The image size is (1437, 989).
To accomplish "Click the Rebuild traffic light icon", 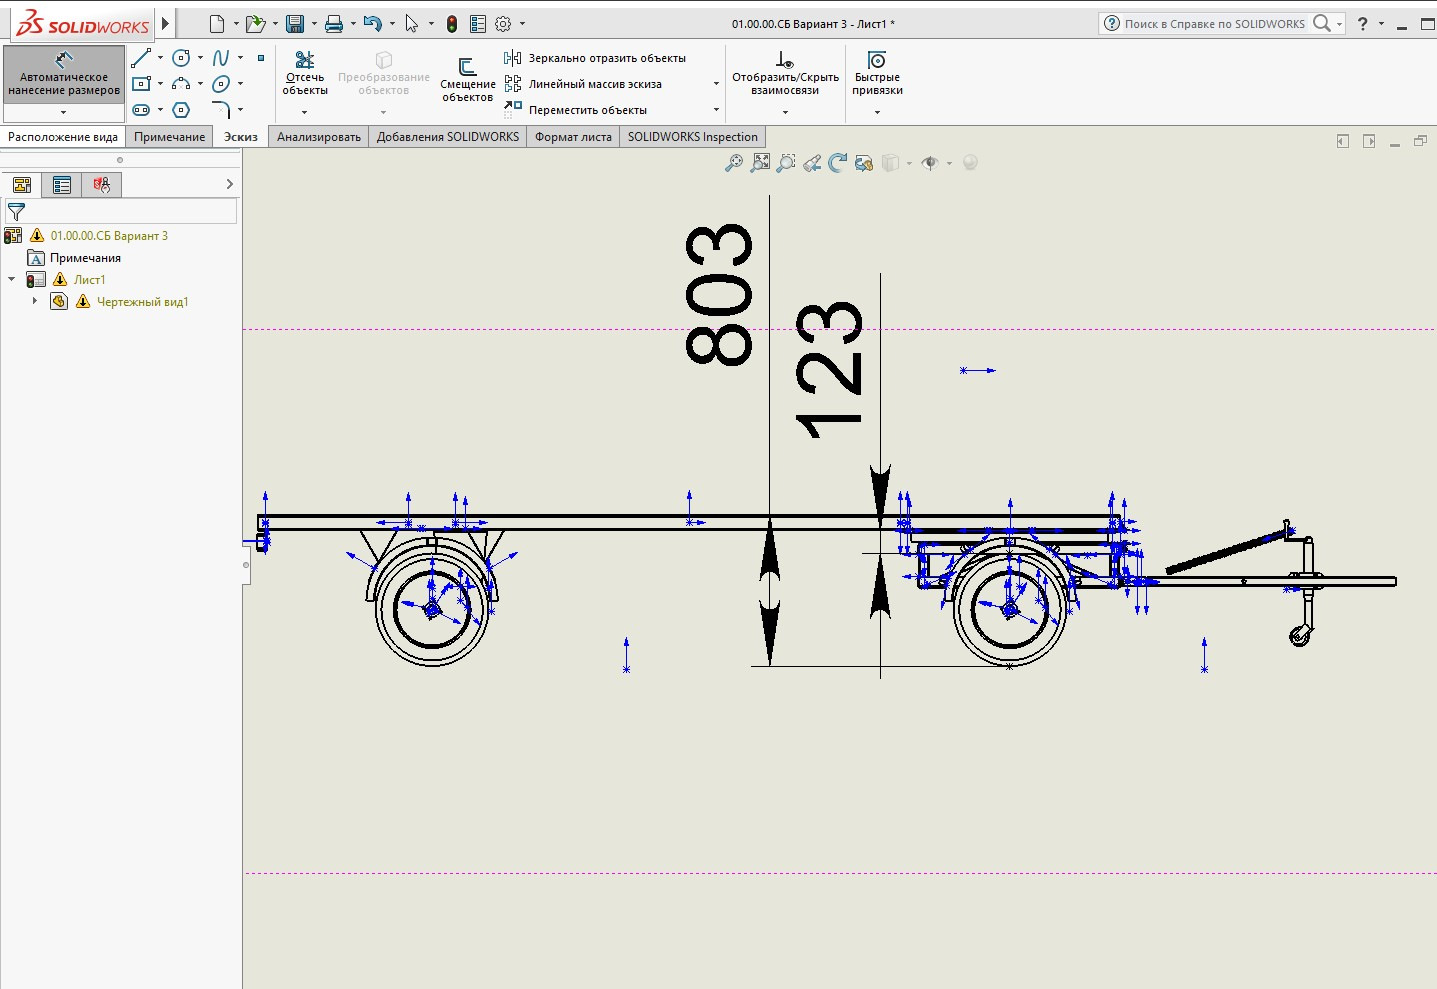I will (452, 24).
